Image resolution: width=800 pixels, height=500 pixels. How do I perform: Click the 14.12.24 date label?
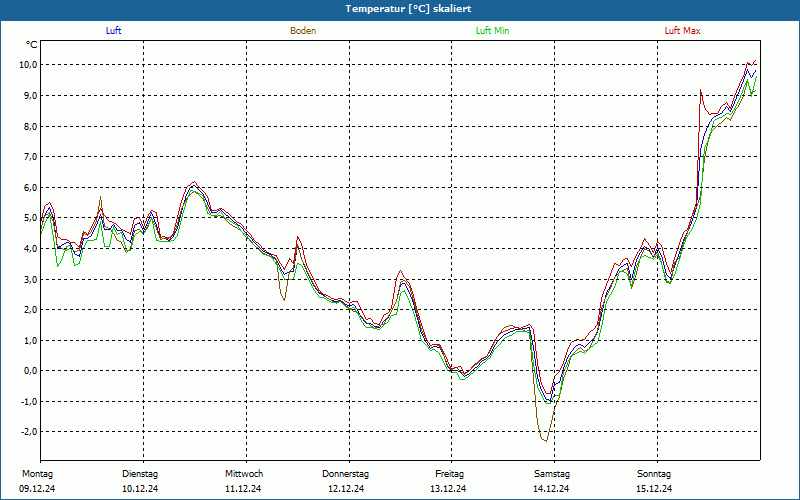pyautogui.click(x=551, y=489)
